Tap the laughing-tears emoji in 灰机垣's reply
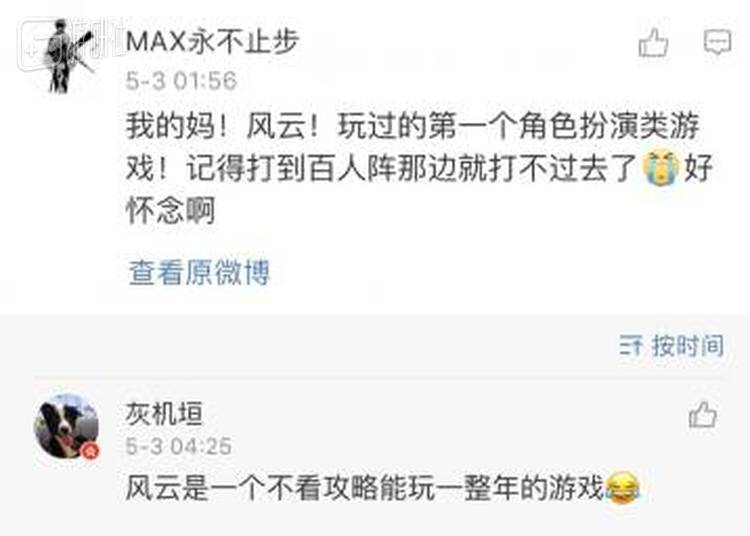 [622, 487]
